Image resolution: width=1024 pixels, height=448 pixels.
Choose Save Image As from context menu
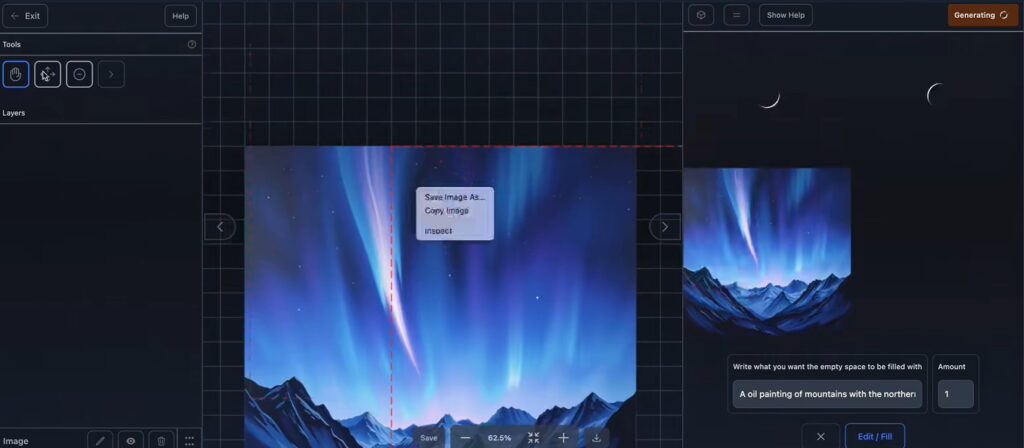454,197
